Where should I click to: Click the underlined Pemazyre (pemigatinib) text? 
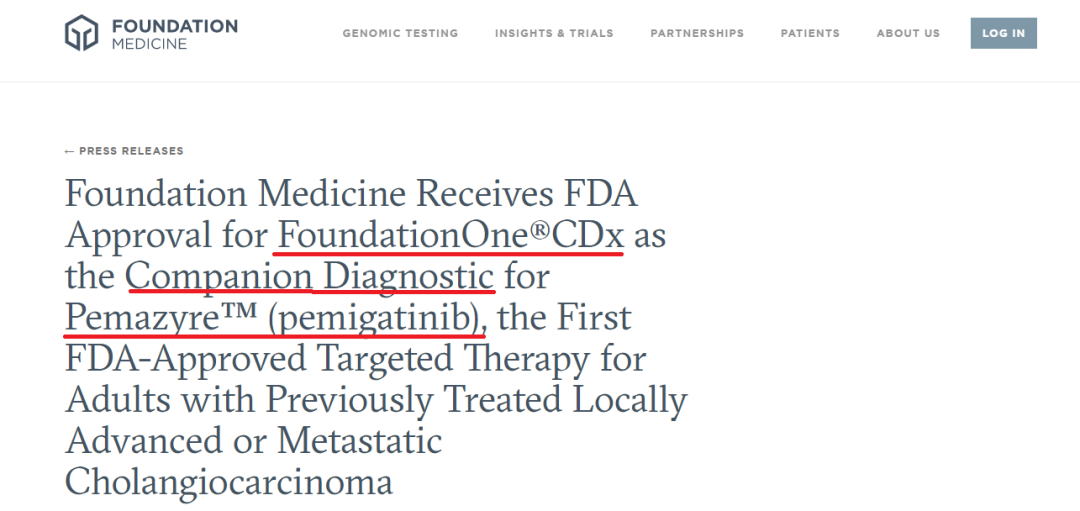click(x=274, y=318)
